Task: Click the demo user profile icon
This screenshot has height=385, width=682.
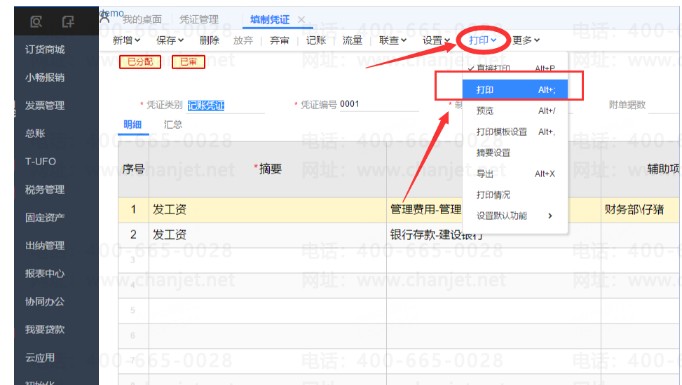Action: (104, 17)
